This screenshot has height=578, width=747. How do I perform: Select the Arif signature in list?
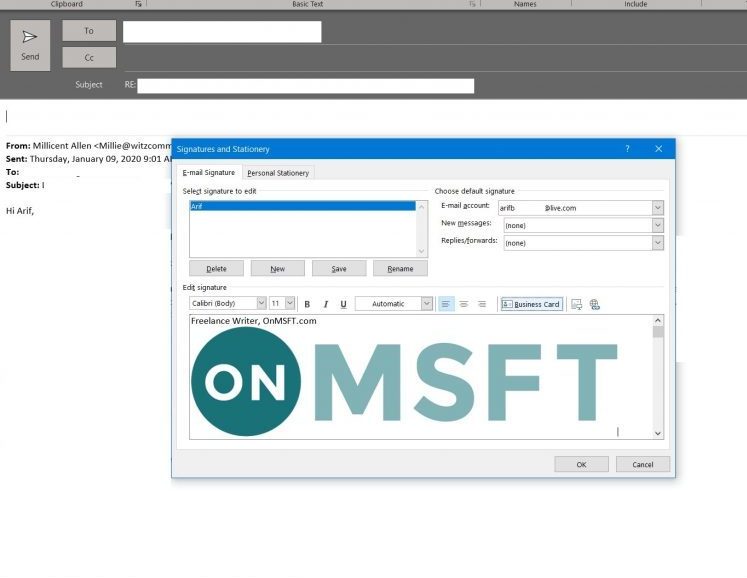(303, 206)
